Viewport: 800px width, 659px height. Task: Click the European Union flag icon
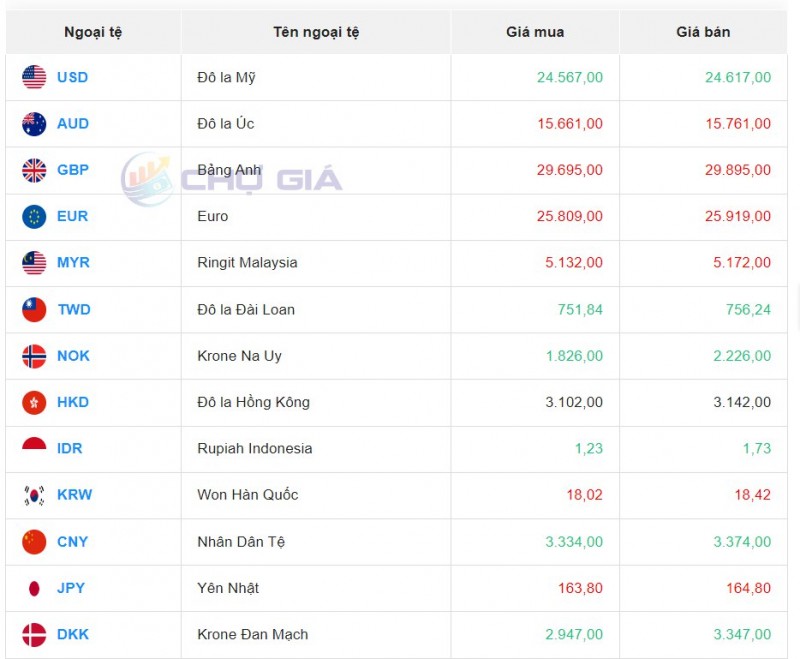(34, 216)
